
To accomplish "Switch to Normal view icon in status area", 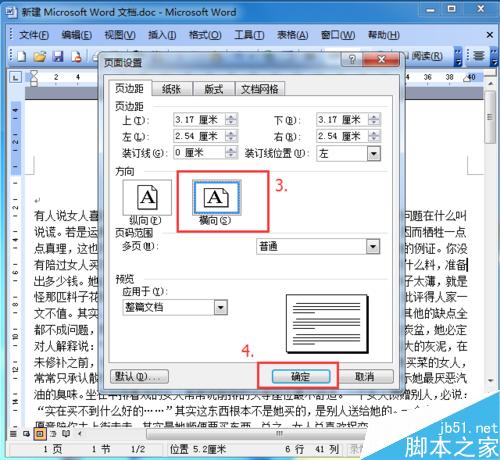I will (13, 434).
